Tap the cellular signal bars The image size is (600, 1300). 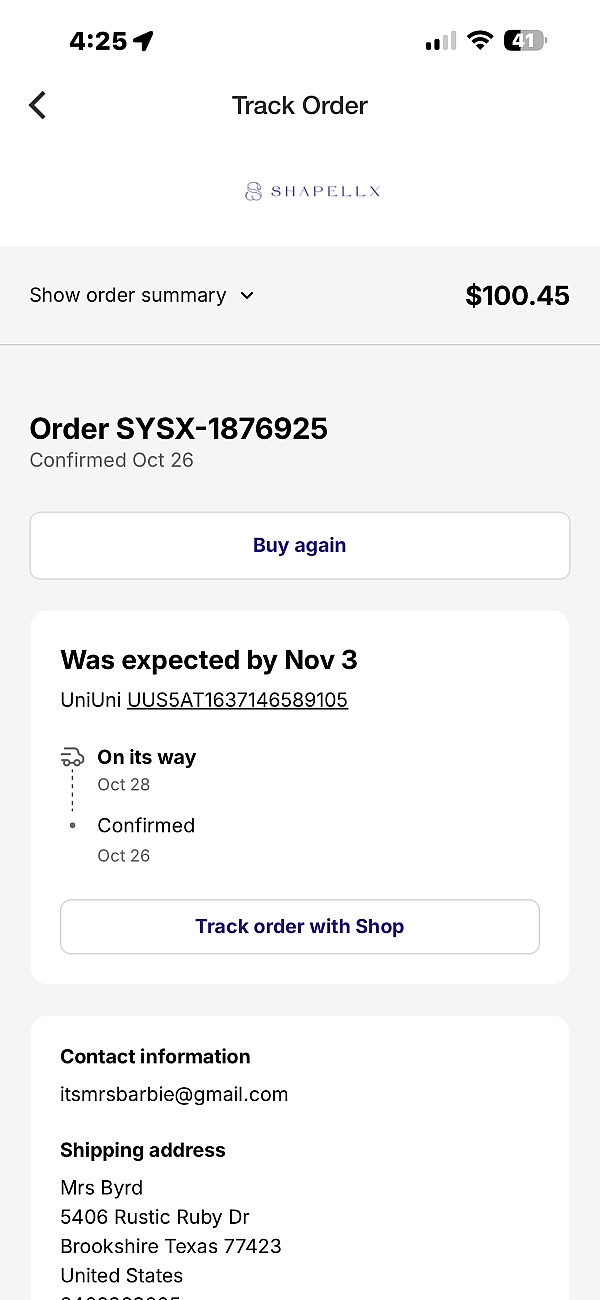tap(440, 41)
